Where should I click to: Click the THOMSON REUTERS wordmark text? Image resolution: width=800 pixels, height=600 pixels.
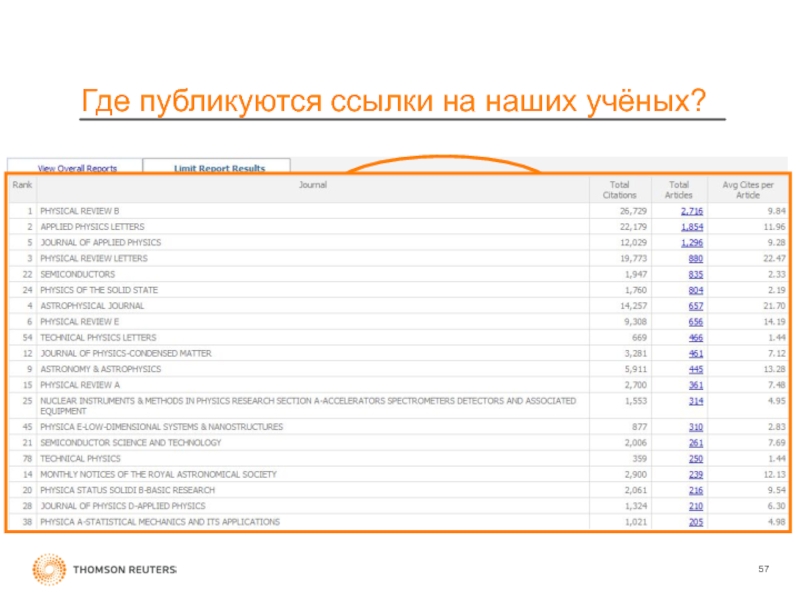(x=125, y=569)
